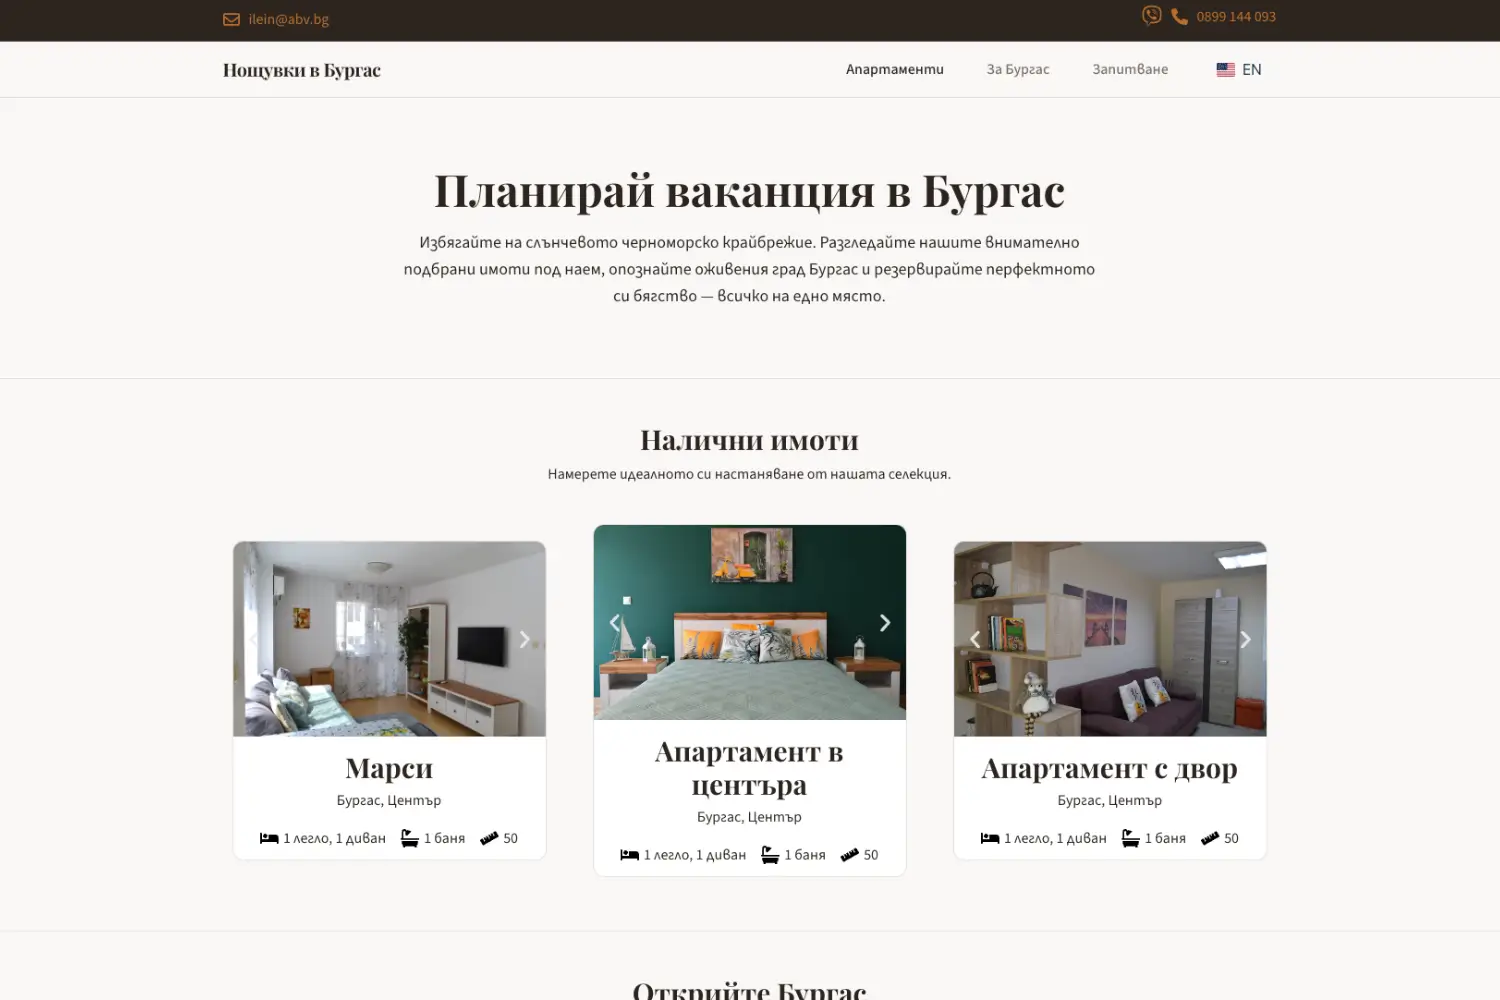1500x1000 pixels.
Task: Go to Нощувки в Бургас home logo
Action: 302,70
